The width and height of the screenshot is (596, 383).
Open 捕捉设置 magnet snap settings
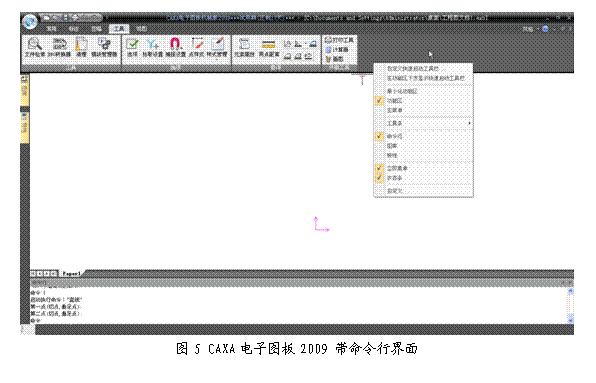[x=175, y=47]
